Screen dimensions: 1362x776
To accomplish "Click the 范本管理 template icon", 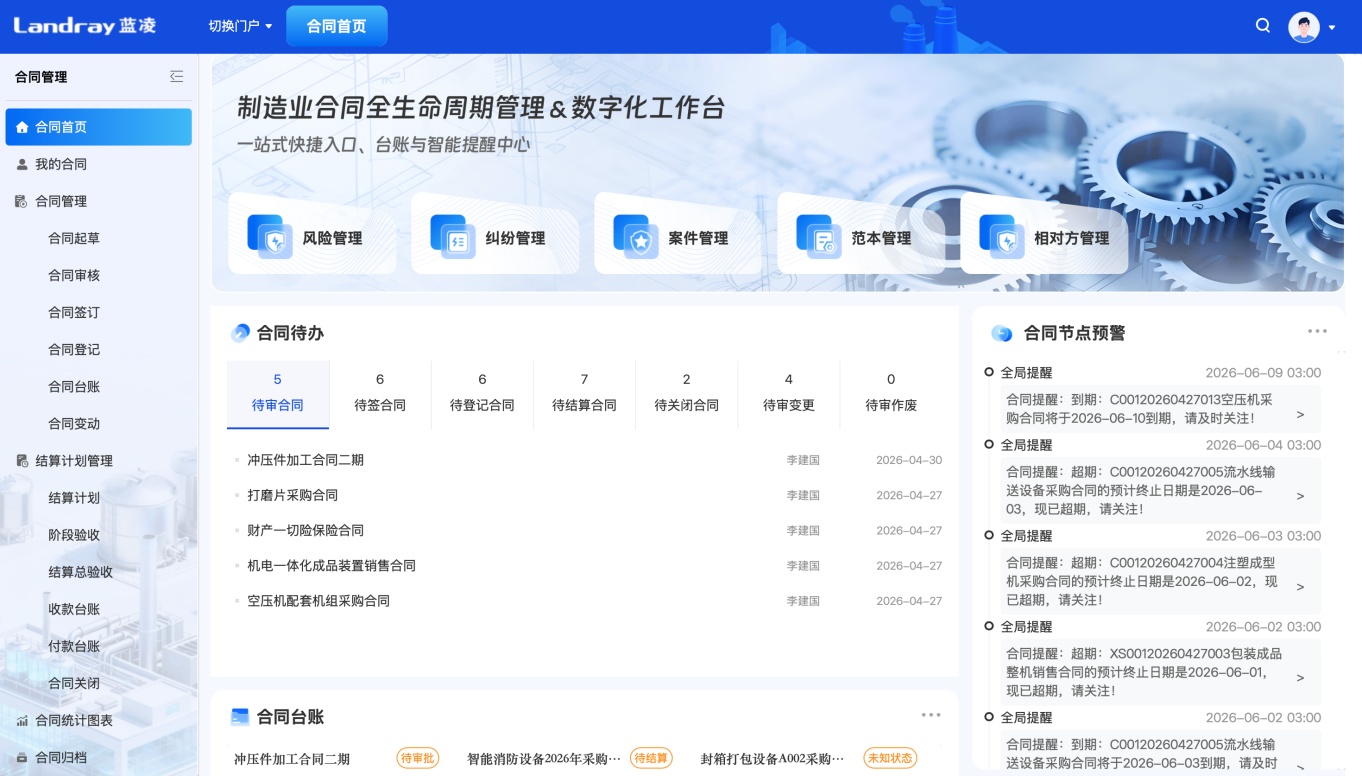I will (819, 237).
